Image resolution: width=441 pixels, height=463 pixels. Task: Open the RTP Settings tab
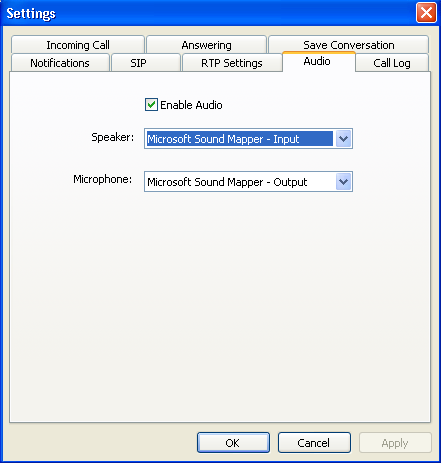point(232,63)
